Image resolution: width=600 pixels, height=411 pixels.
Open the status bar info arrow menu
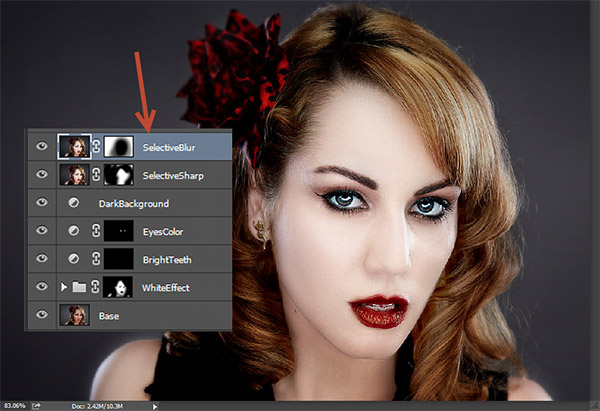point(154,406)
